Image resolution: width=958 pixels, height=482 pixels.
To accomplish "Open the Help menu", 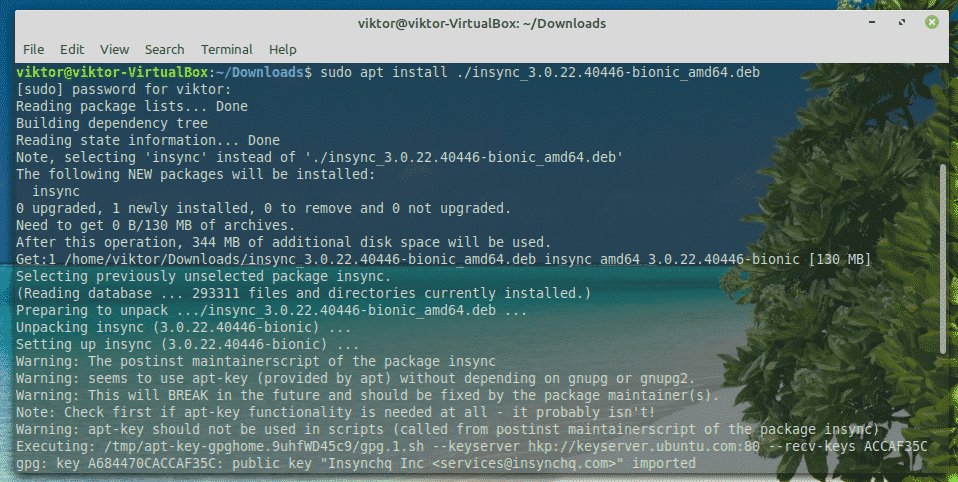I will coord(282,49).
